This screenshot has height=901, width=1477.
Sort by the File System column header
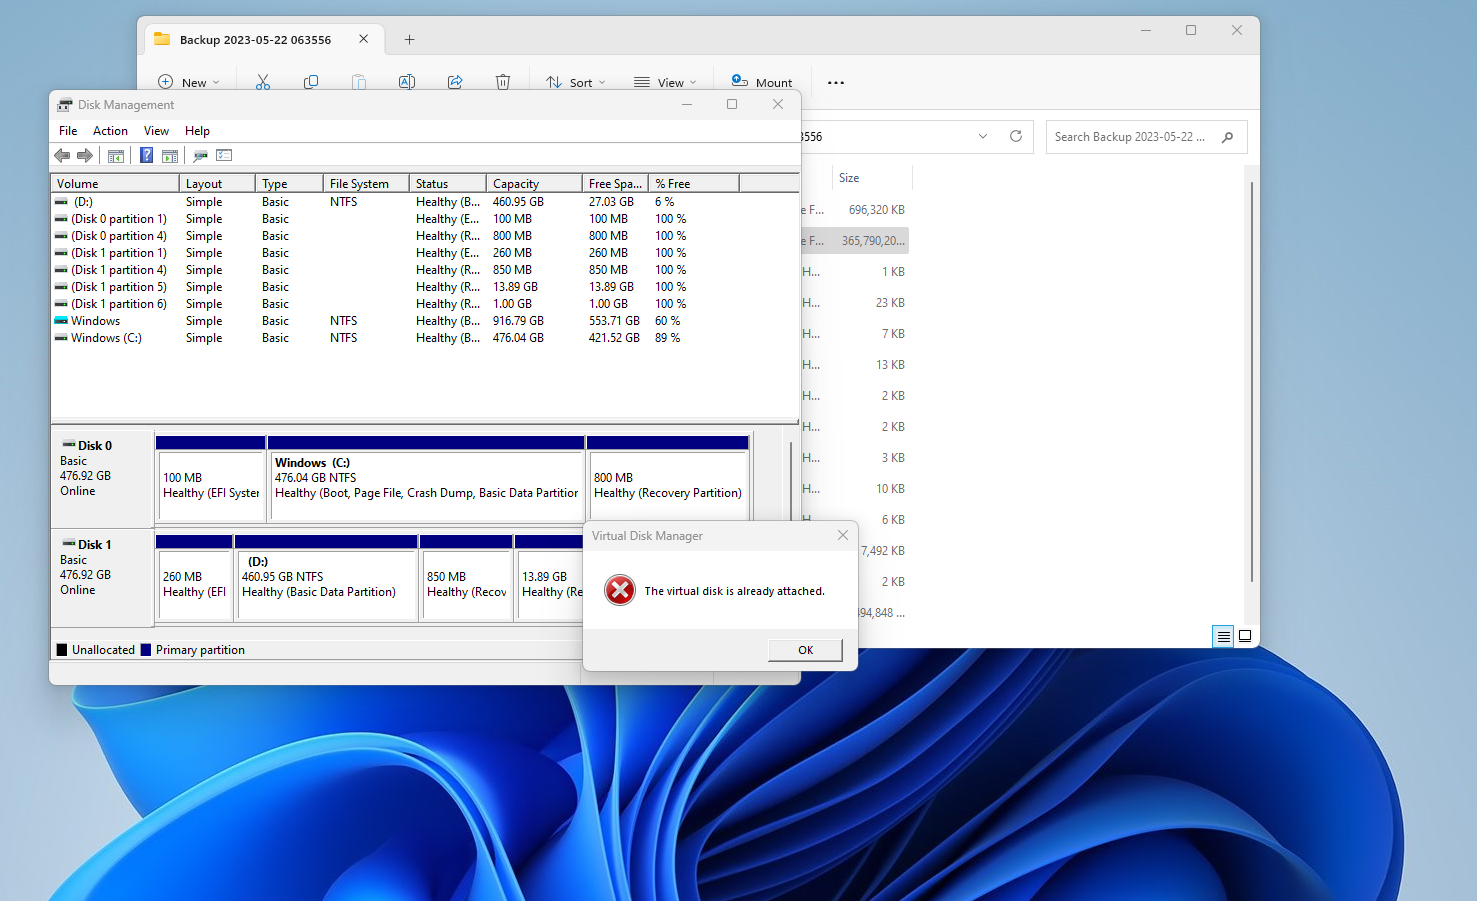coord(366,183)
